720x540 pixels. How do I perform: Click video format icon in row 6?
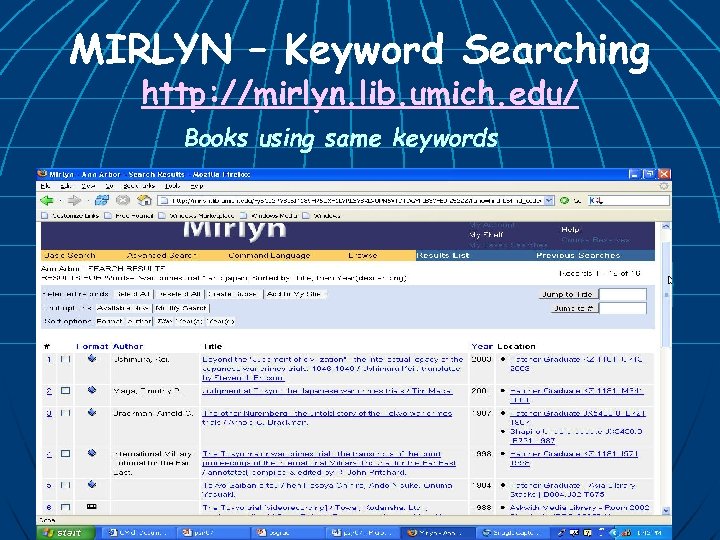[x=92, y=506]
